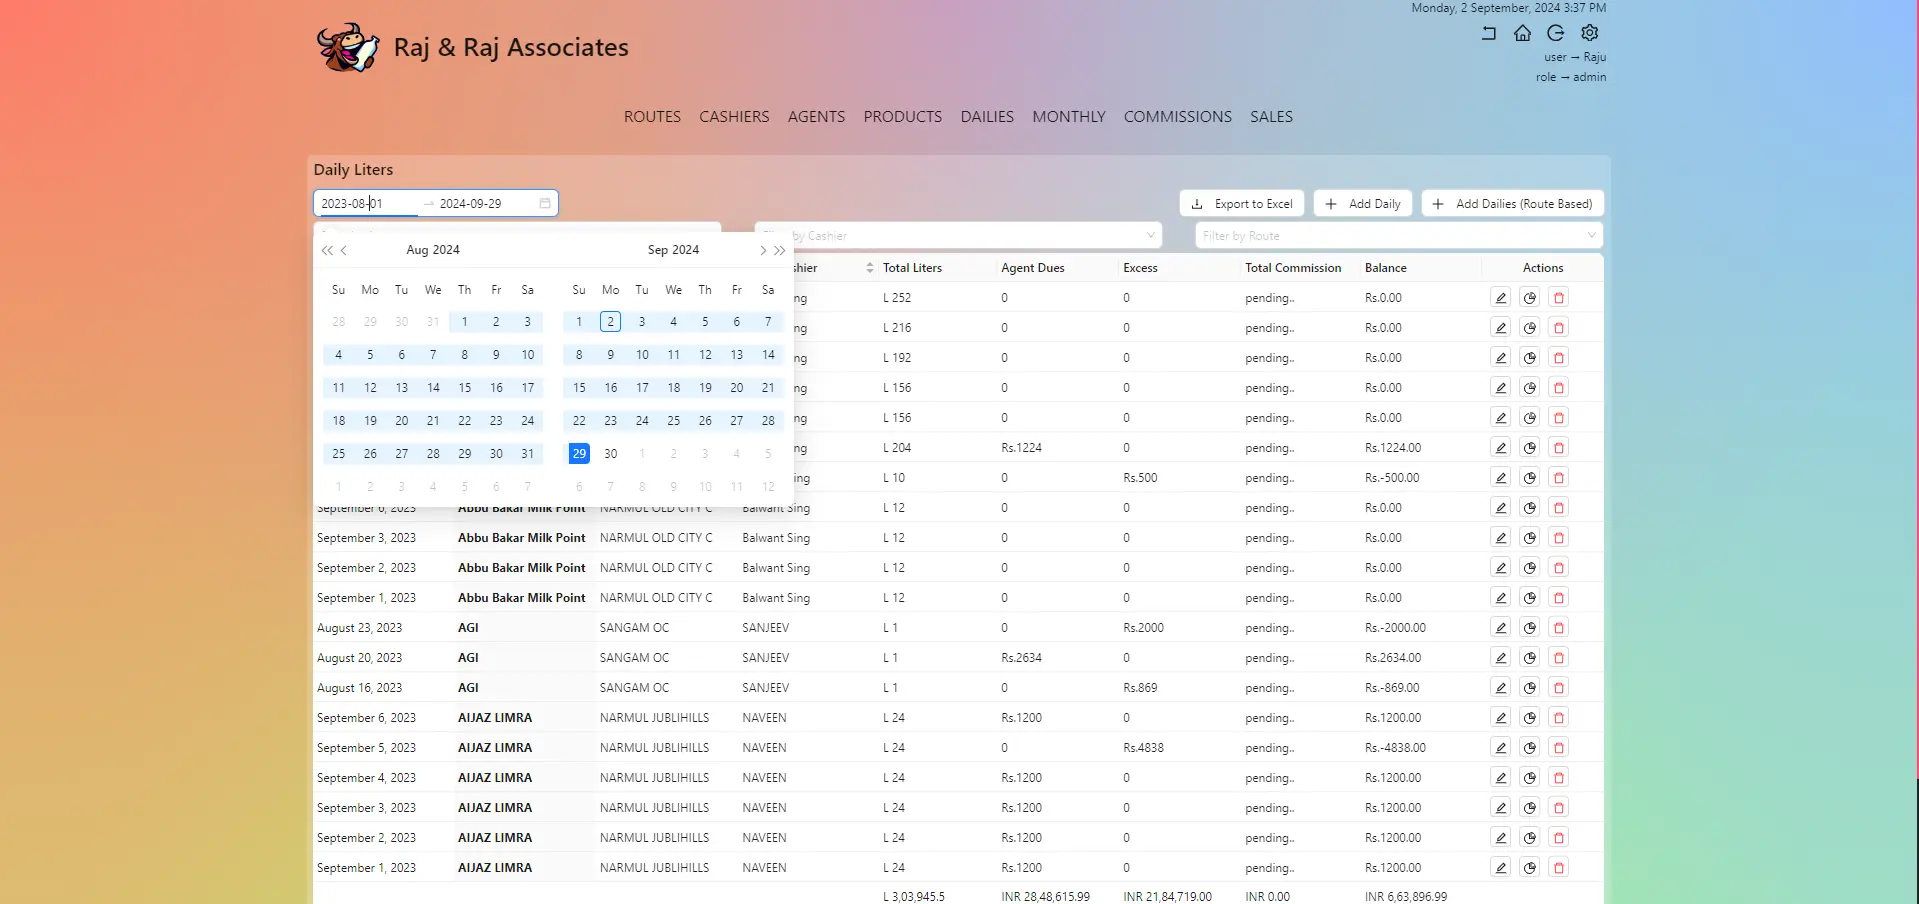Open the PRODUCTS menu

[903, 117]
